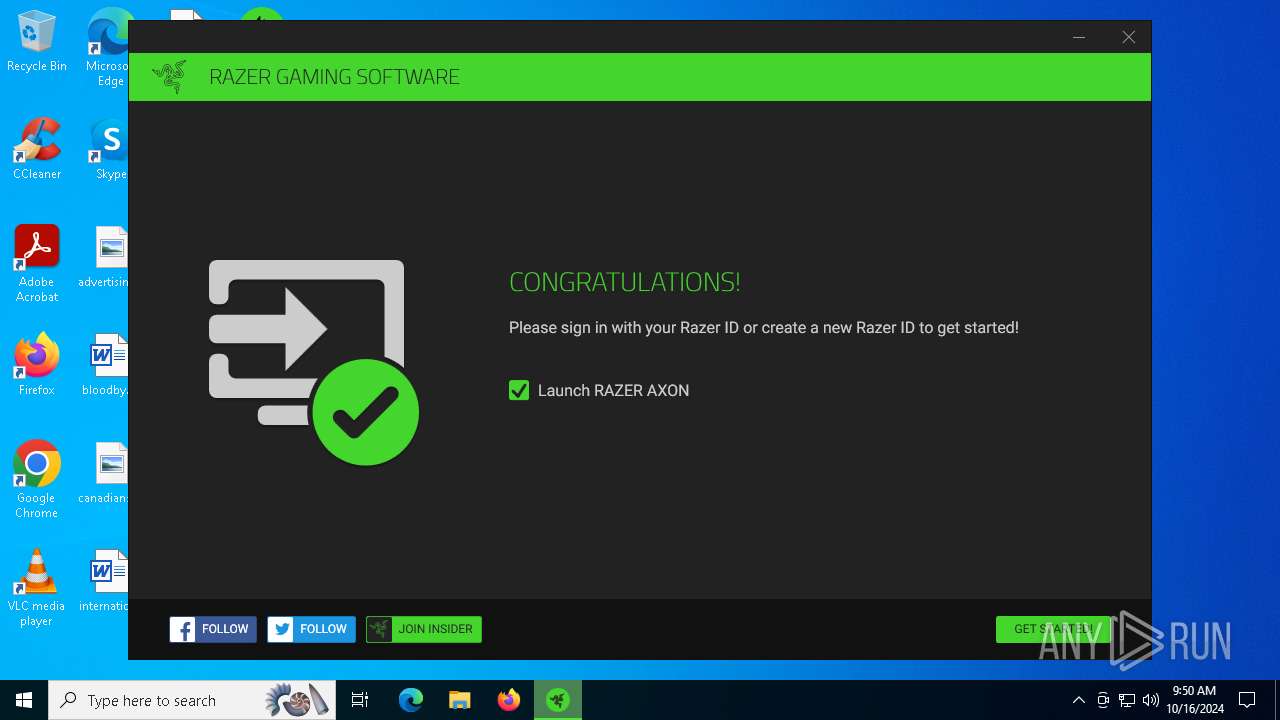Show hidden system tray icons
Screen dimensions: 1280x720
click(x=1078, y=700)
